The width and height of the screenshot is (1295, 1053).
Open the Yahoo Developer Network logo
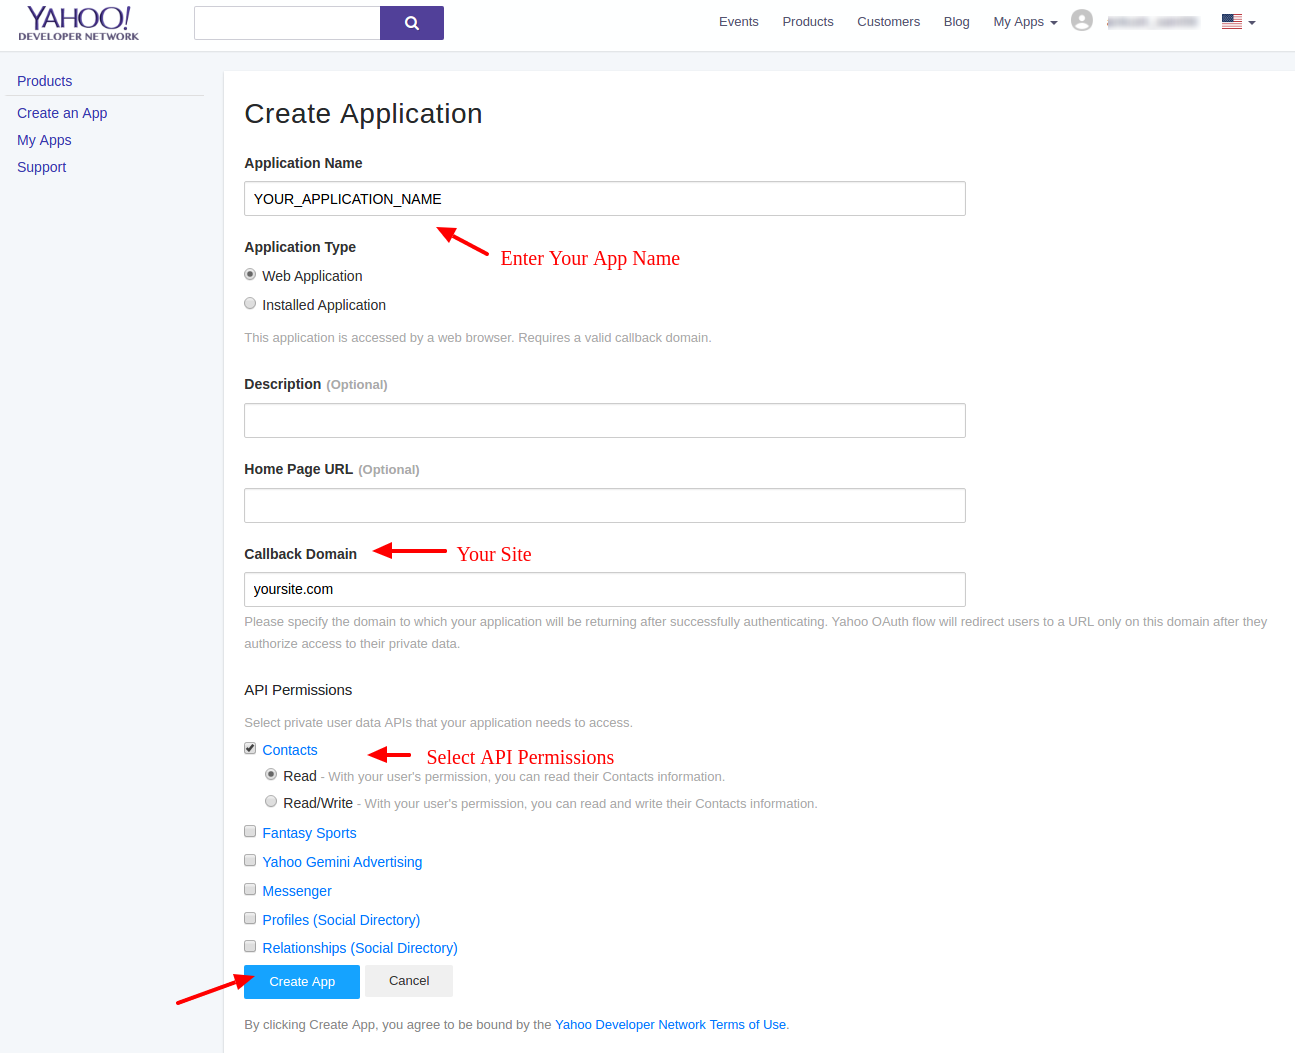78,23
